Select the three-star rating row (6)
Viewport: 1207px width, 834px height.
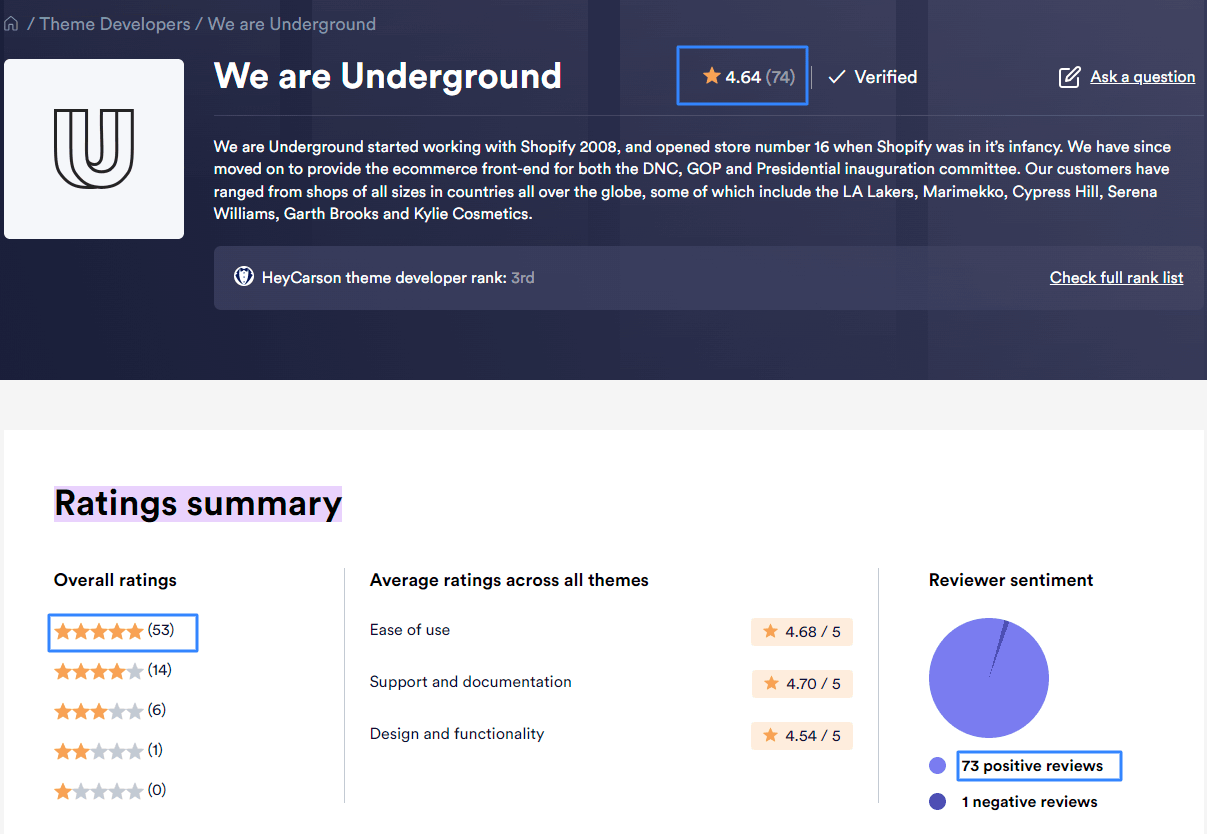tap(110, 711)
